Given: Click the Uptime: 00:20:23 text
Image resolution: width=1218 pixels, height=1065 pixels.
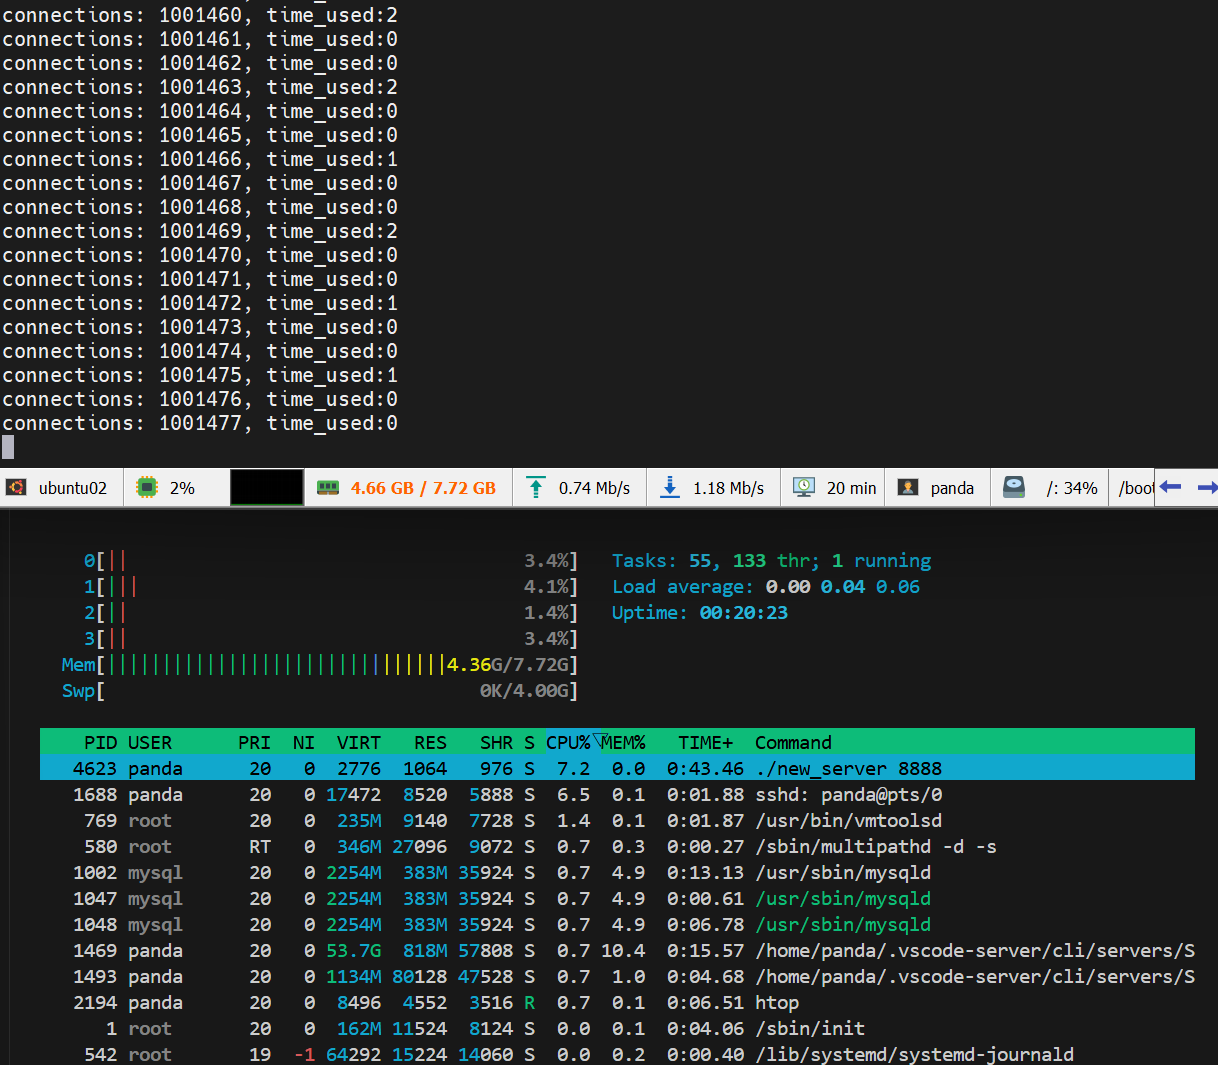Looking at the screenshot, I should point(700,612).
